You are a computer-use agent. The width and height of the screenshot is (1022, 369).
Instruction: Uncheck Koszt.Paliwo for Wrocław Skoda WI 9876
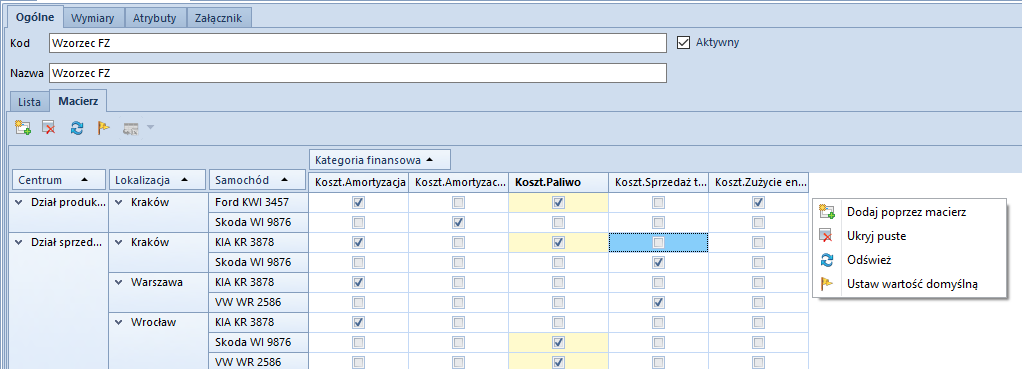(x=558, y=342)
